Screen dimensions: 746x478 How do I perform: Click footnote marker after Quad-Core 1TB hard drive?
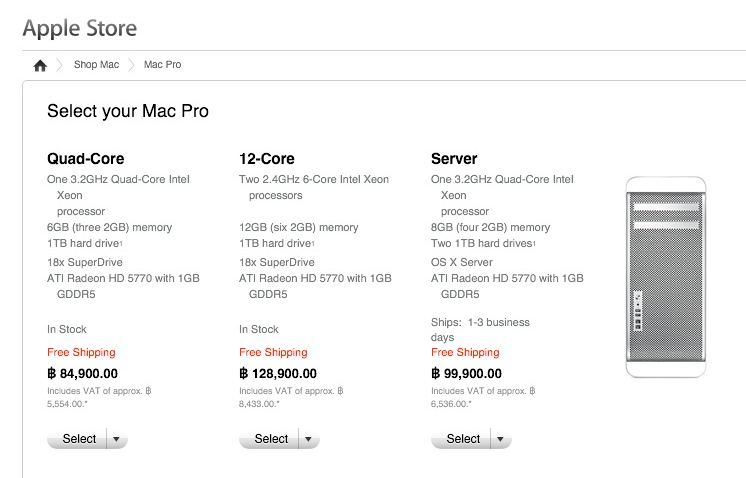(x=121, y=244)
